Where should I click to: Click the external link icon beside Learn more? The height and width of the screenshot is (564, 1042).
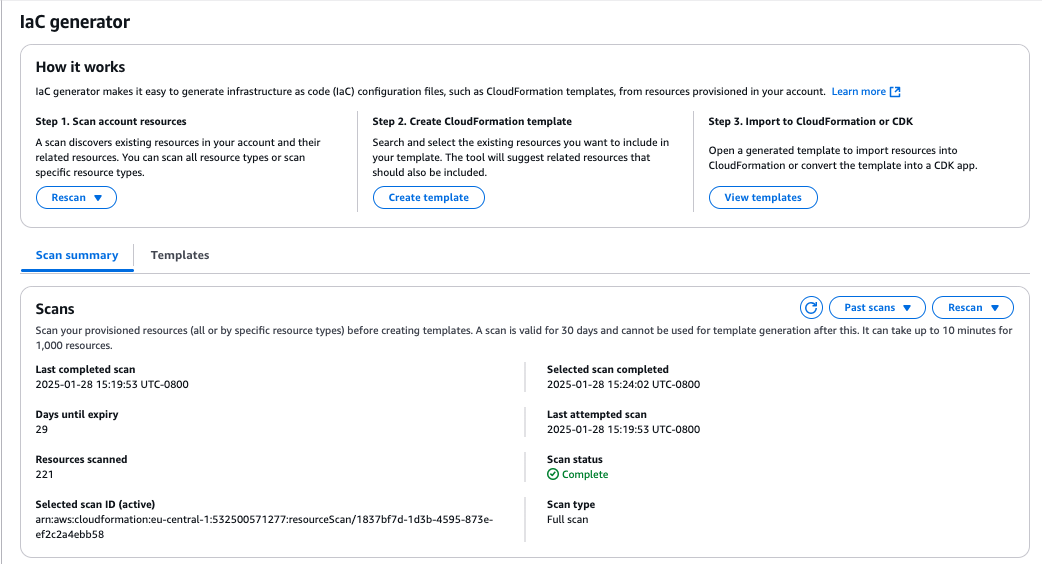click(x=895, y=92)
